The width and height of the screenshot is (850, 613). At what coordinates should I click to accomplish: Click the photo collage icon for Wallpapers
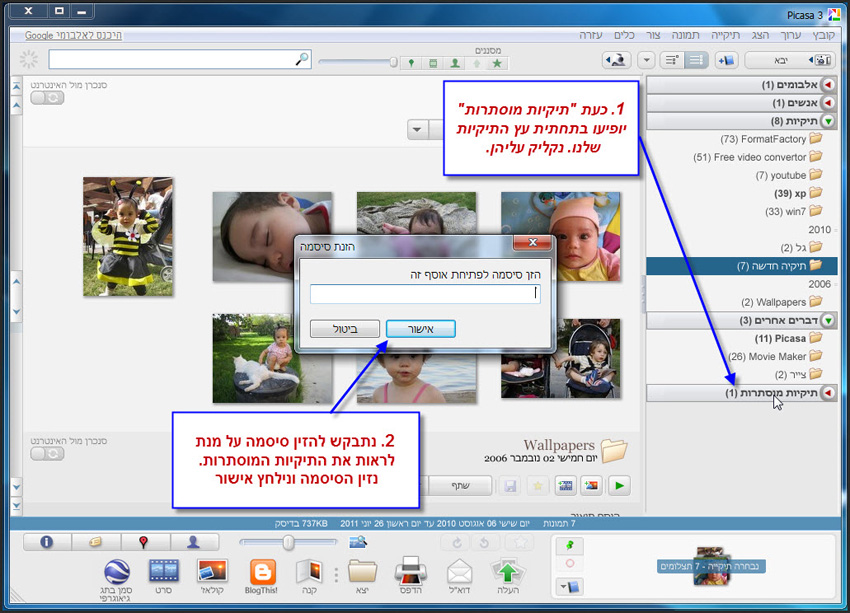pyautogui.click(x=591, y=486)
